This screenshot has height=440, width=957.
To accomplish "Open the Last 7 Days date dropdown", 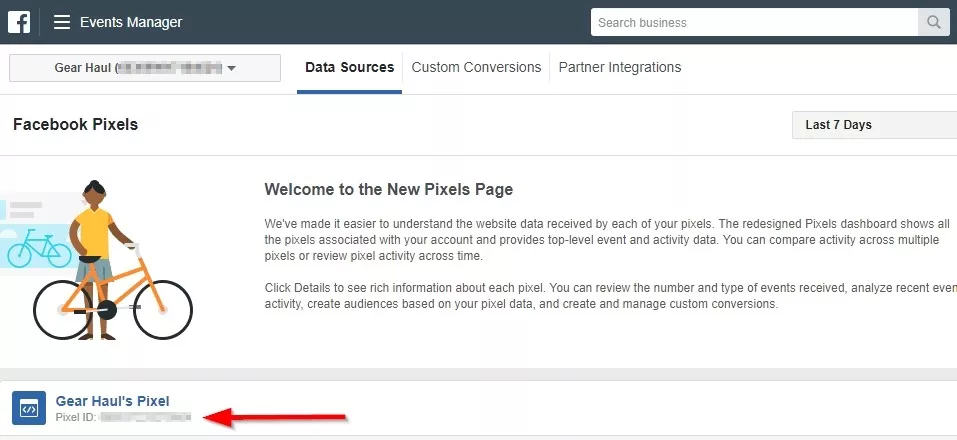I will click(874, 125).
